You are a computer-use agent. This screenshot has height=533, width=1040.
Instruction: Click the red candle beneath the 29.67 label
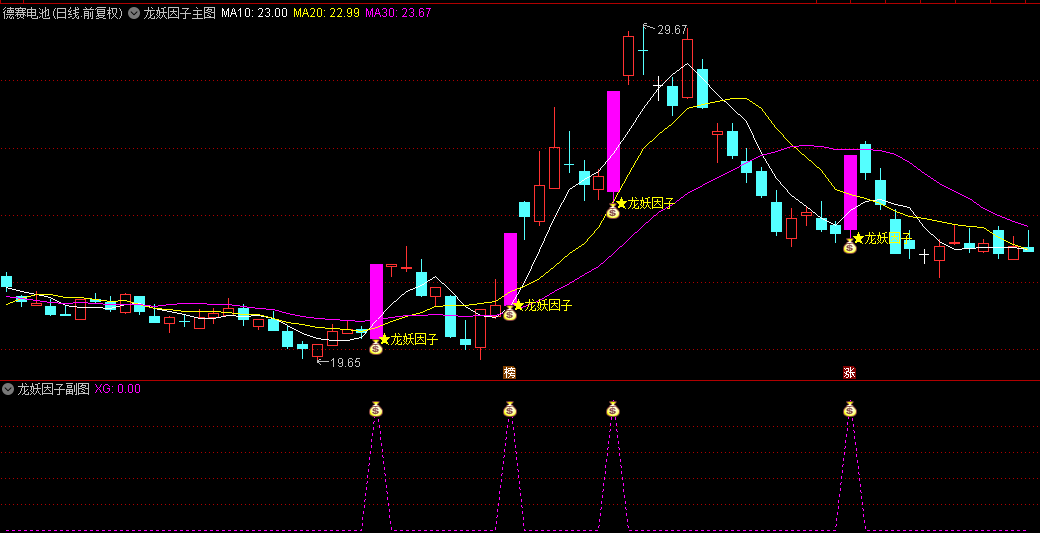(x=687, y=68)
